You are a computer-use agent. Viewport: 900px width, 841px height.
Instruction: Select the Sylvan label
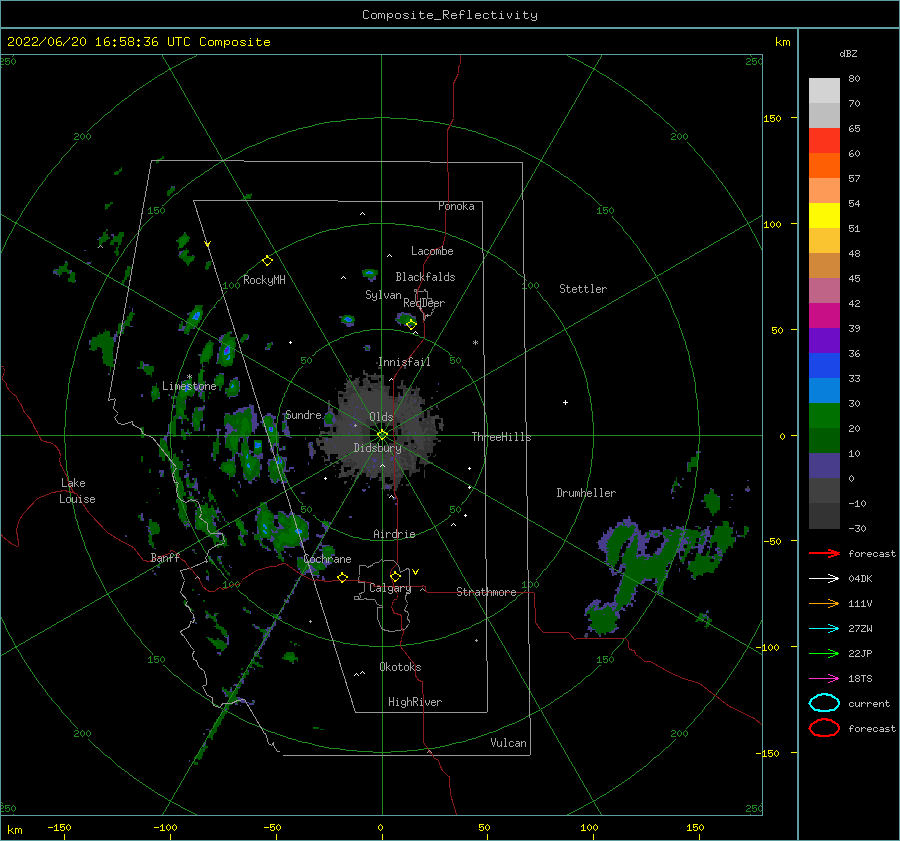(x=383, y=295)
